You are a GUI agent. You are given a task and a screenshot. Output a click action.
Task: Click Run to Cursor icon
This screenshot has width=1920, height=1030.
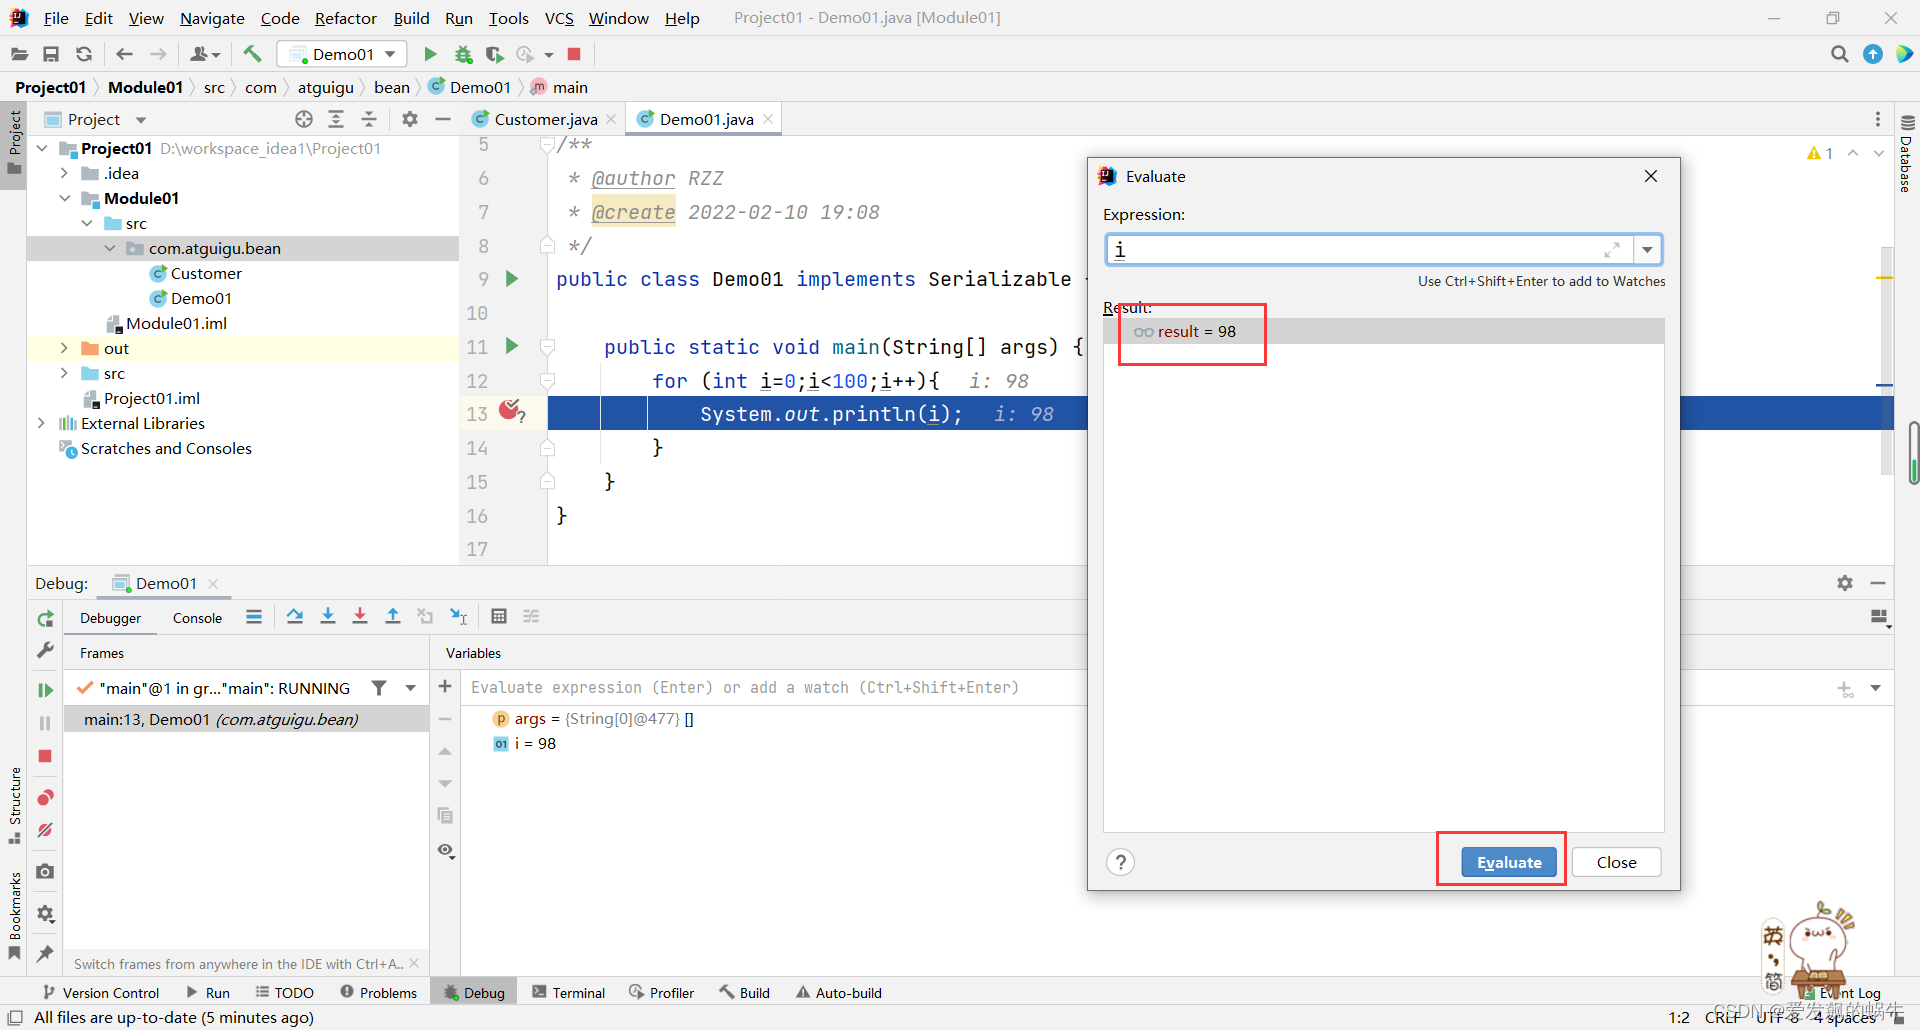coord(459,616)
